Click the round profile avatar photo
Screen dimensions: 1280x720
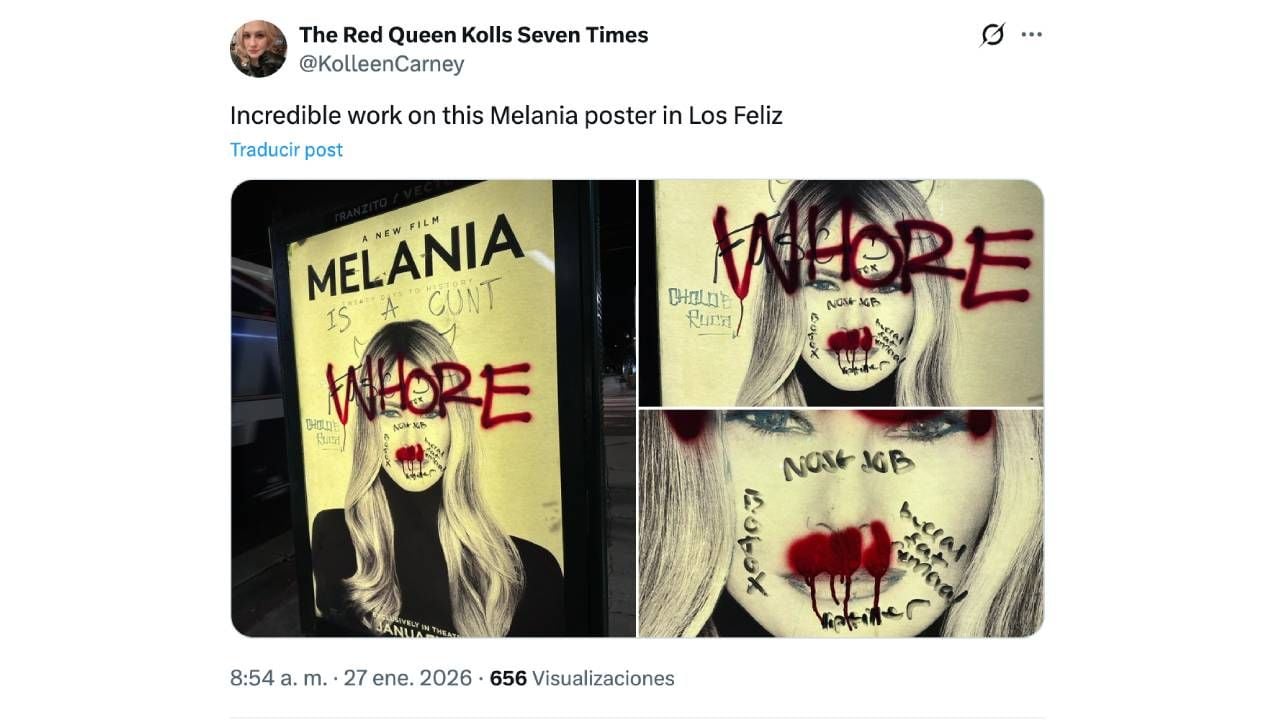(259, 49)
